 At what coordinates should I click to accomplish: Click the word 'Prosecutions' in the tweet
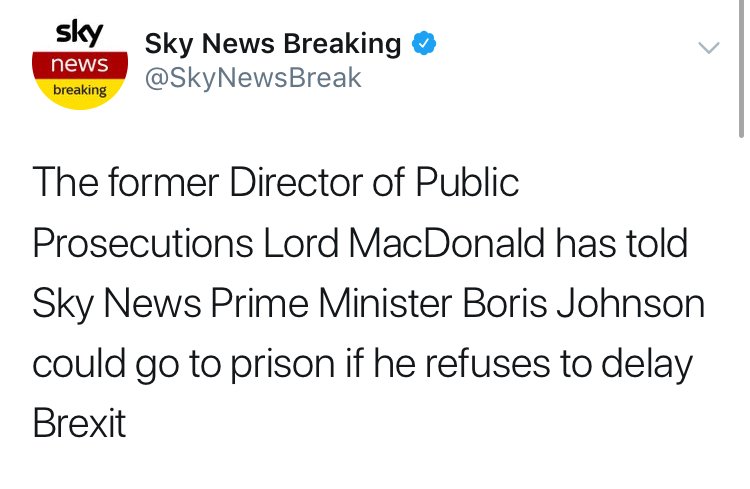[143, 243]
